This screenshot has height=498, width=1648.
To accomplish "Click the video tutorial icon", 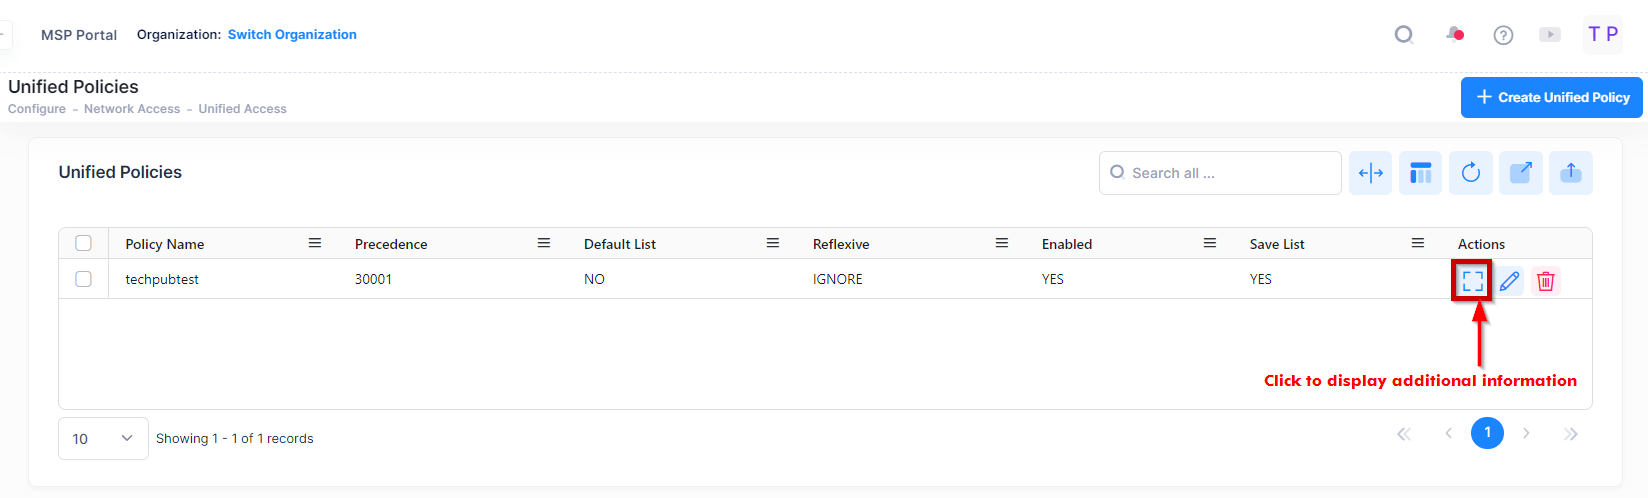I will pyautogui.click(x=1549, y=35).
